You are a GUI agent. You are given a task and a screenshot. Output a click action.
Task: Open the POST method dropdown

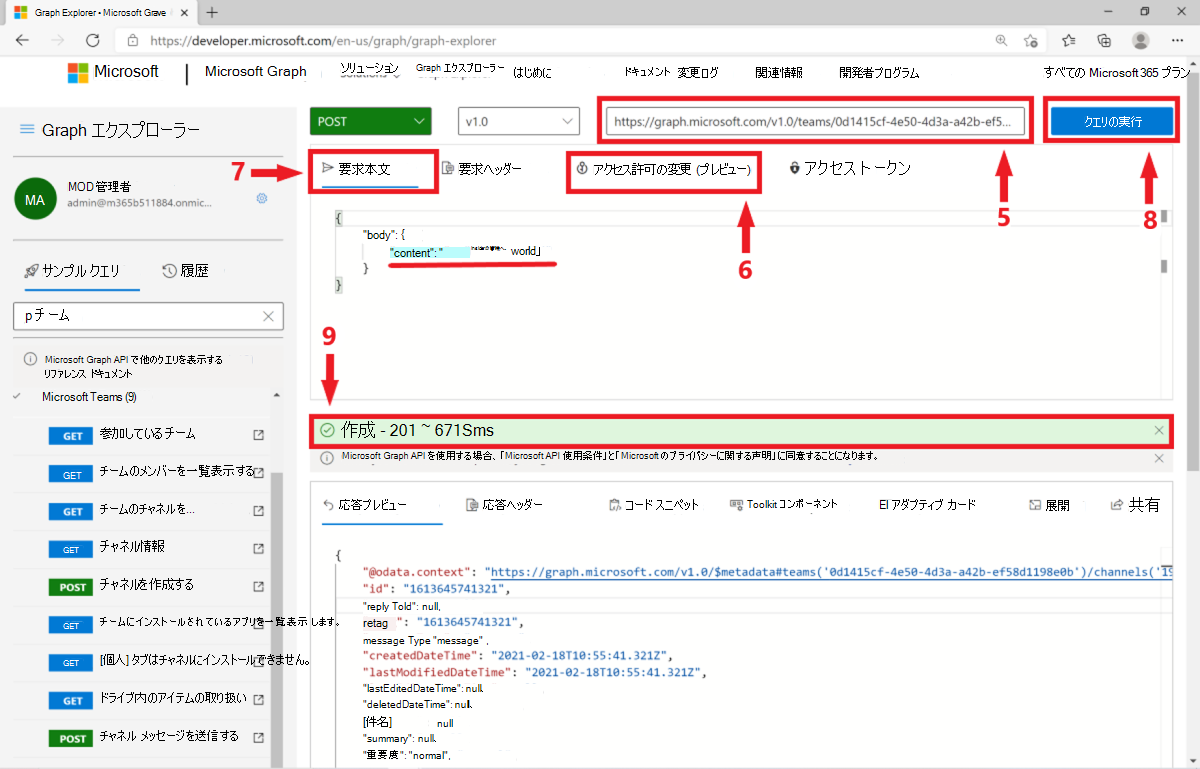370,120
